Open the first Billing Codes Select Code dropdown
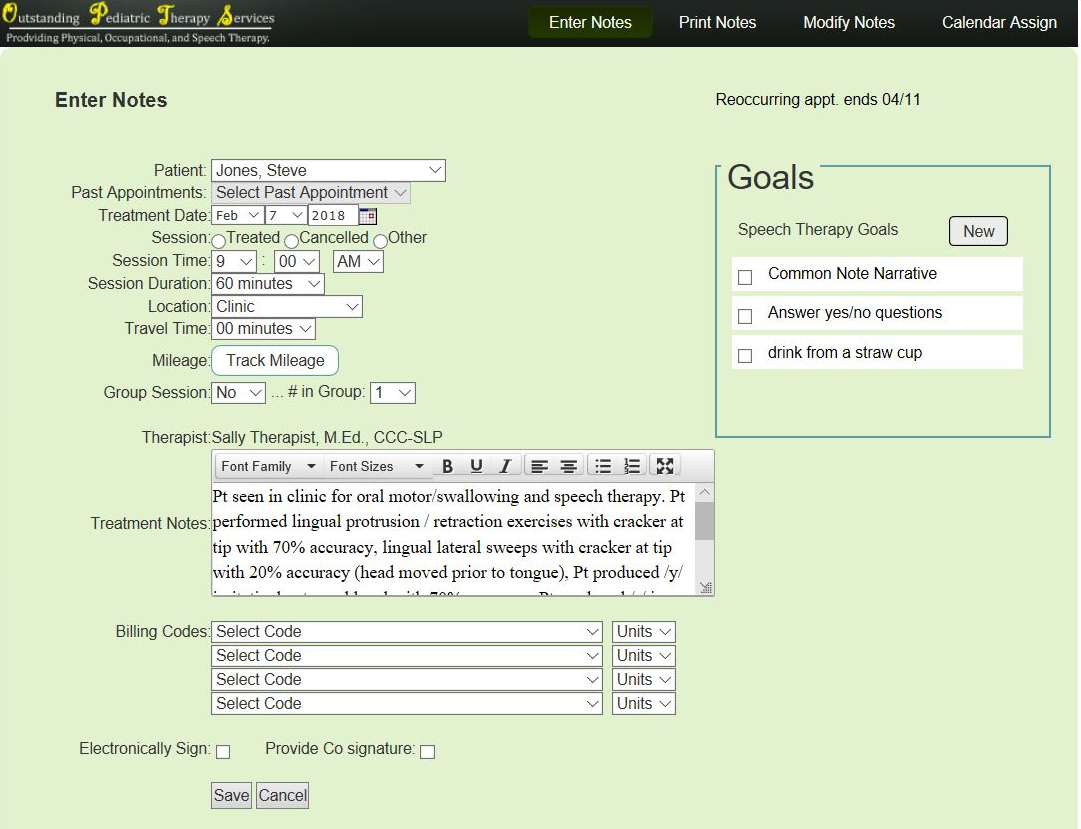 point(407,632)
